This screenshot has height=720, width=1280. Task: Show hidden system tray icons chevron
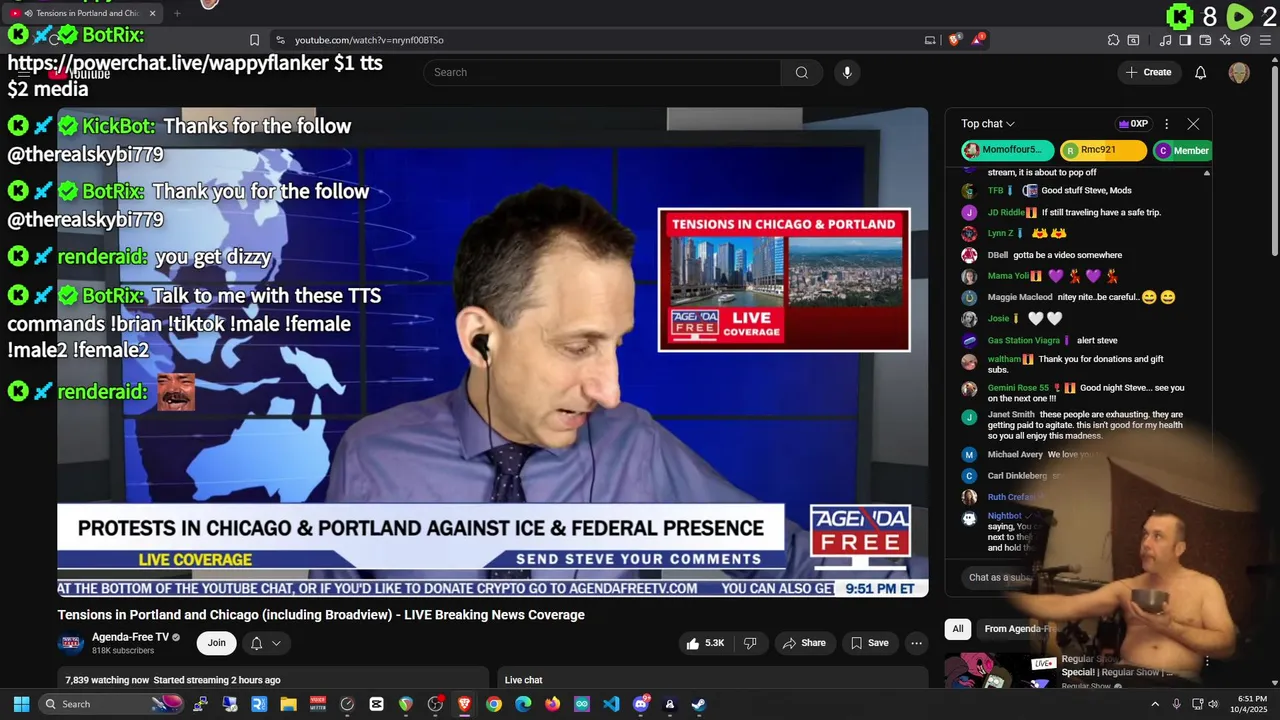tap(1155, 704)
